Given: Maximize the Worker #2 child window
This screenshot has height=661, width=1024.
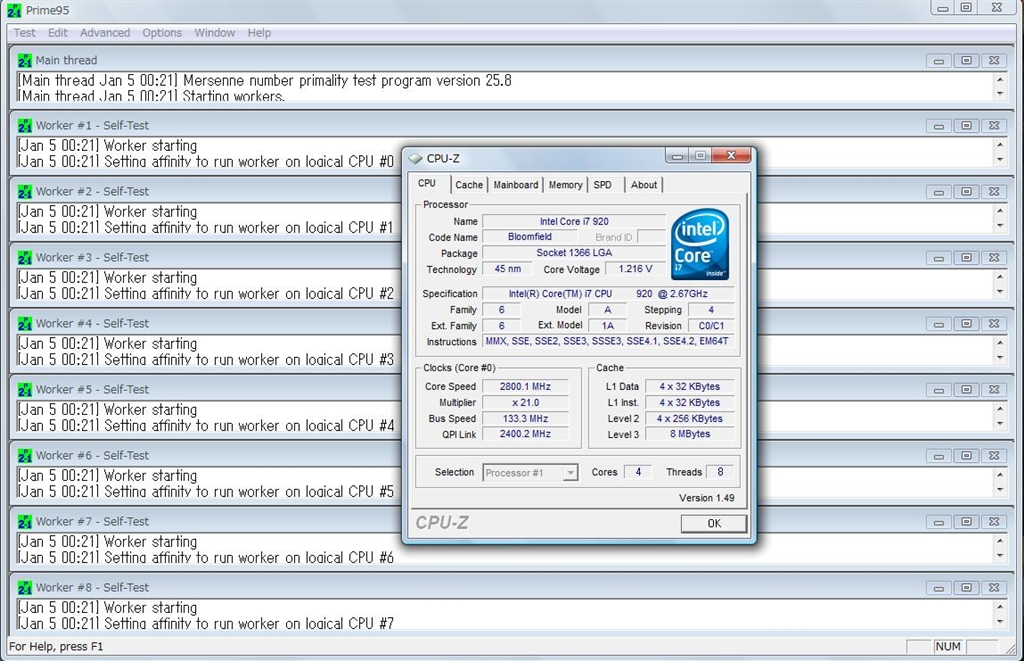Looking at the screenshot, I should [966, 192].
